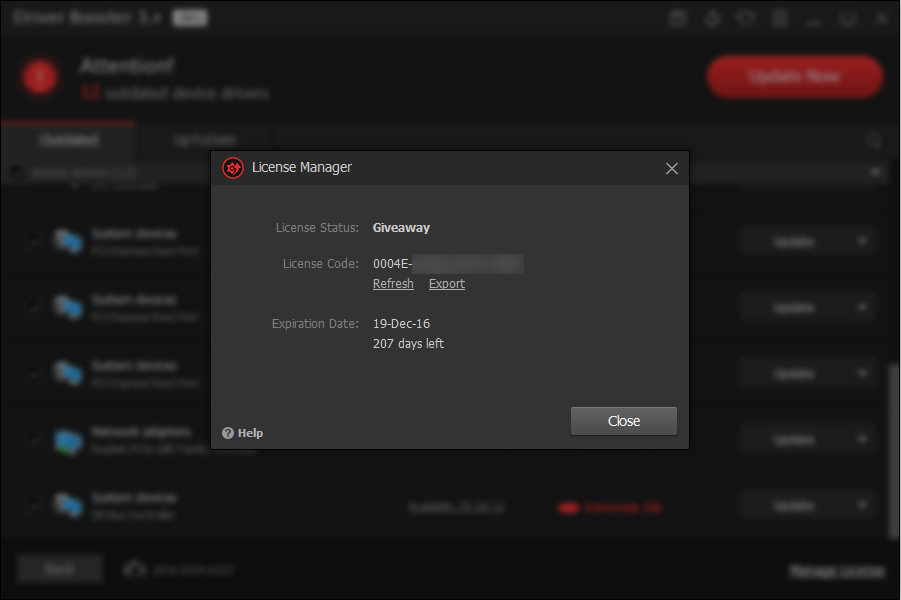The height and width of the screenshot is (600, 901).
Task: Click the Network adapters device icon
Action: [68, 441]
